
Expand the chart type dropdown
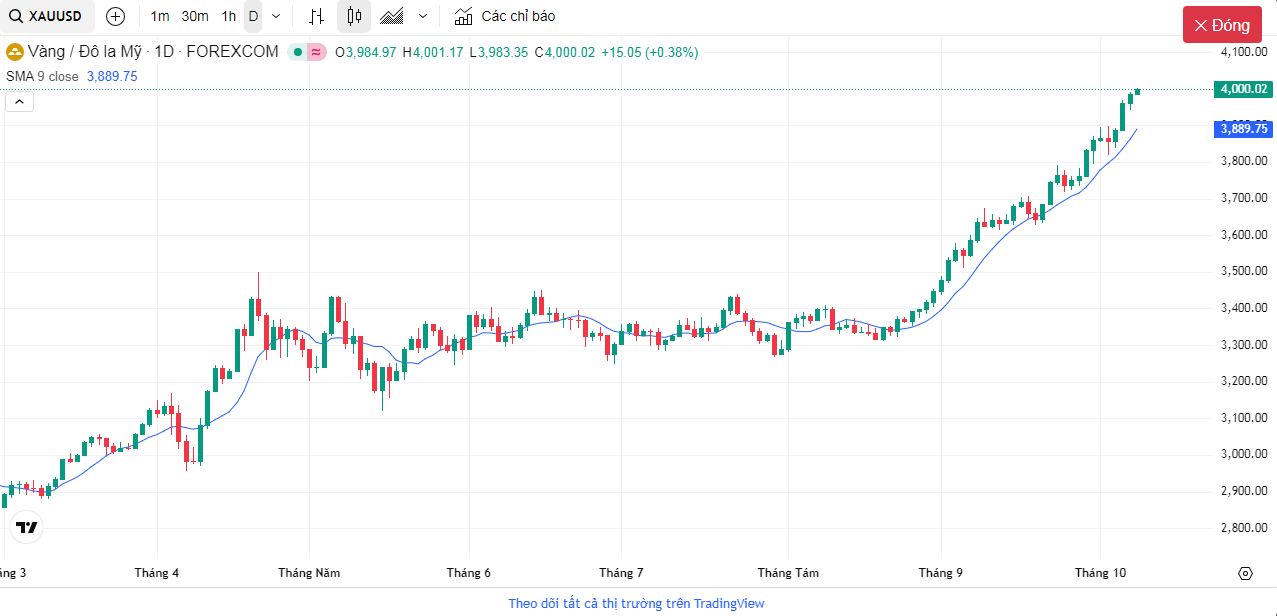423,16
